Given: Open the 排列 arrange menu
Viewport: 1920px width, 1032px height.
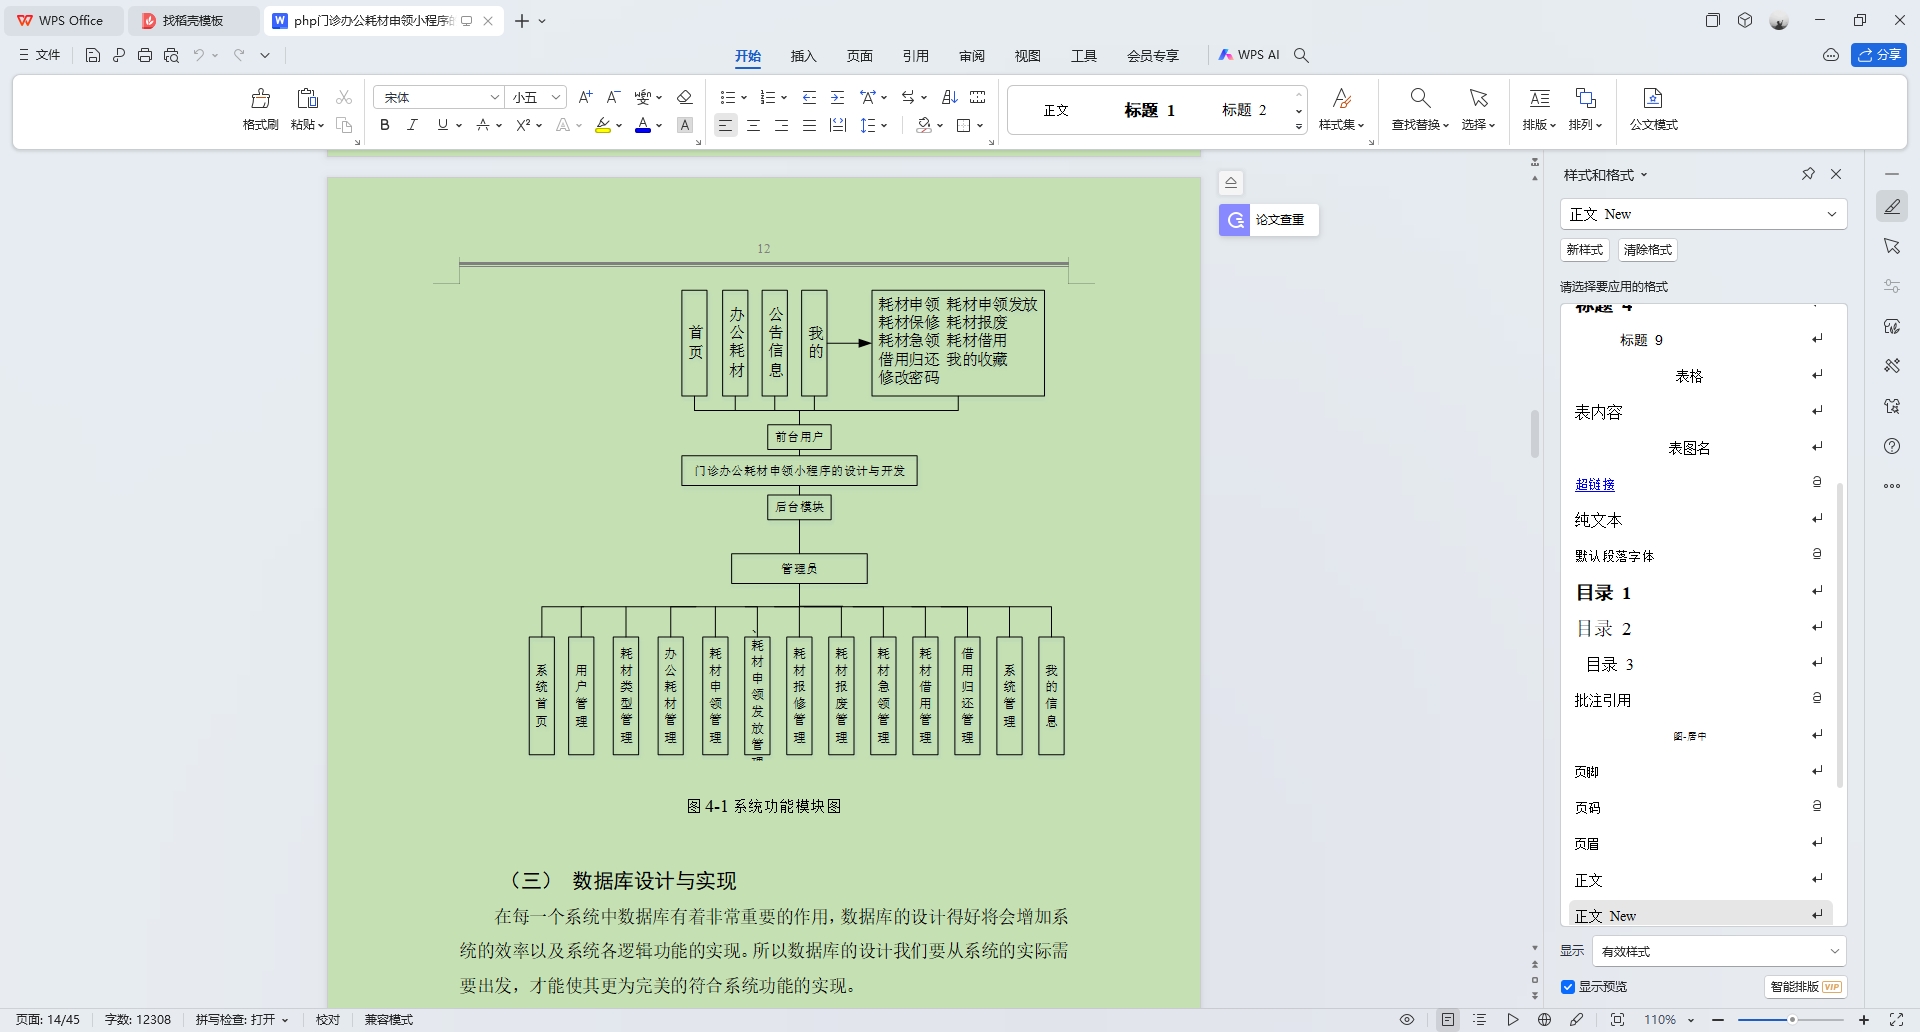Looking at the screenshot, I should [1585, 109].
